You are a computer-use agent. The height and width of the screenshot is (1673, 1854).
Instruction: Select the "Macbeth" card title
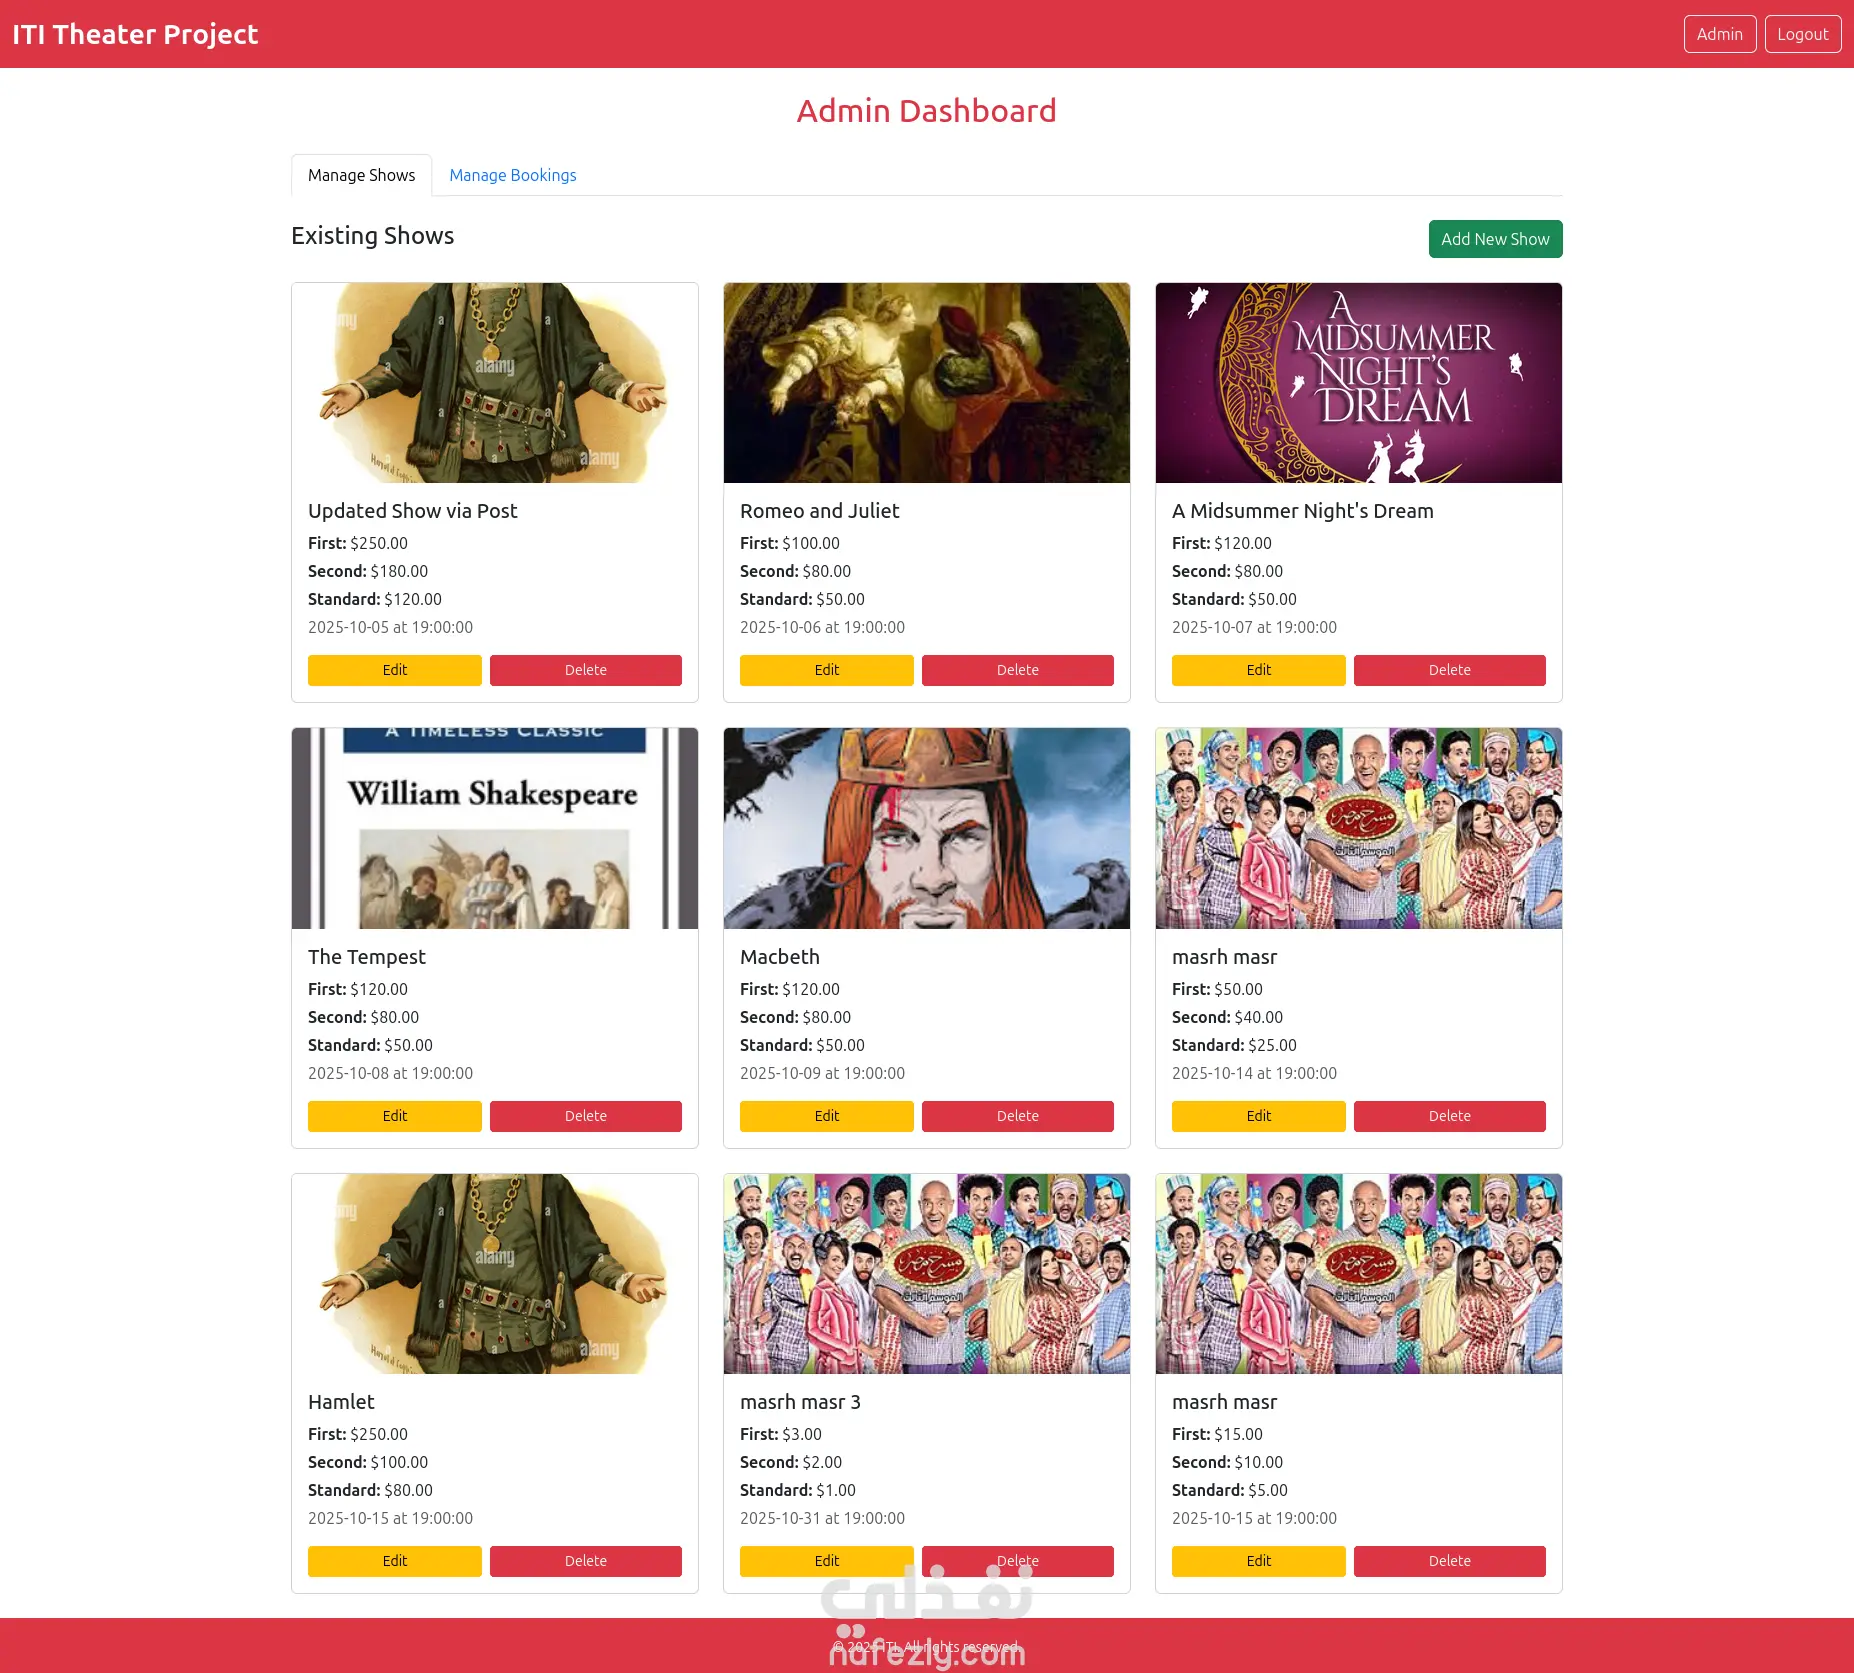[779, 957]
